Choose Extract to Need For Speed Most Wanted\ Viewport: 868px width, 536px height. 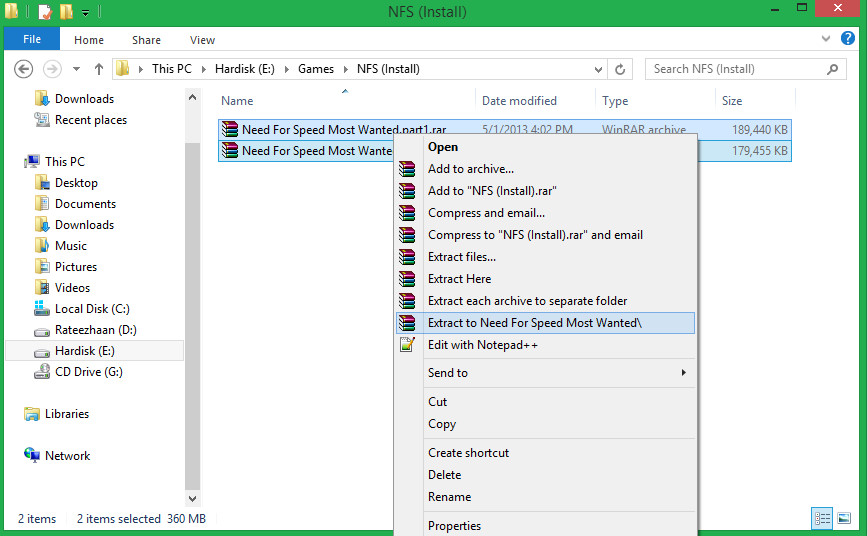tap(545, 323)
